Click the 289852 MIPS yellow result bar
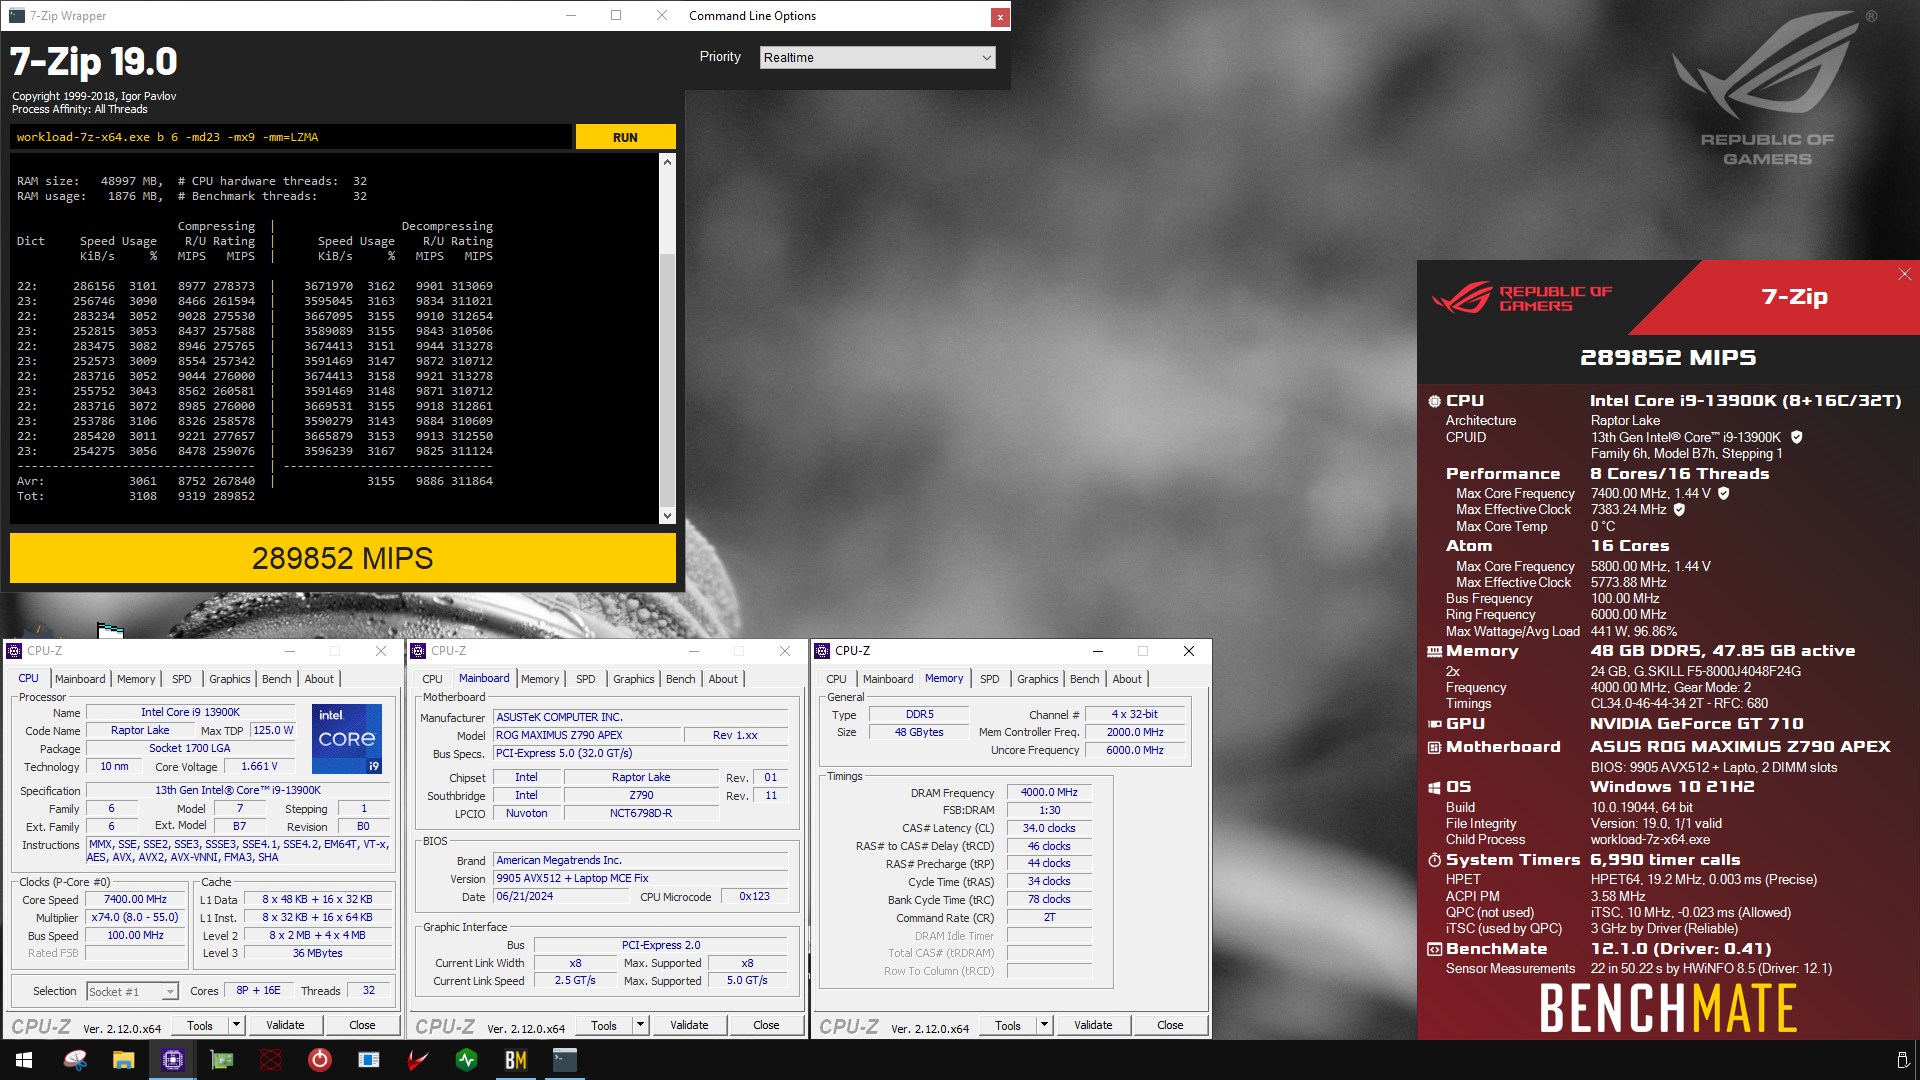The width and height of the screenshot is (1920, 1080). point(343,558)
